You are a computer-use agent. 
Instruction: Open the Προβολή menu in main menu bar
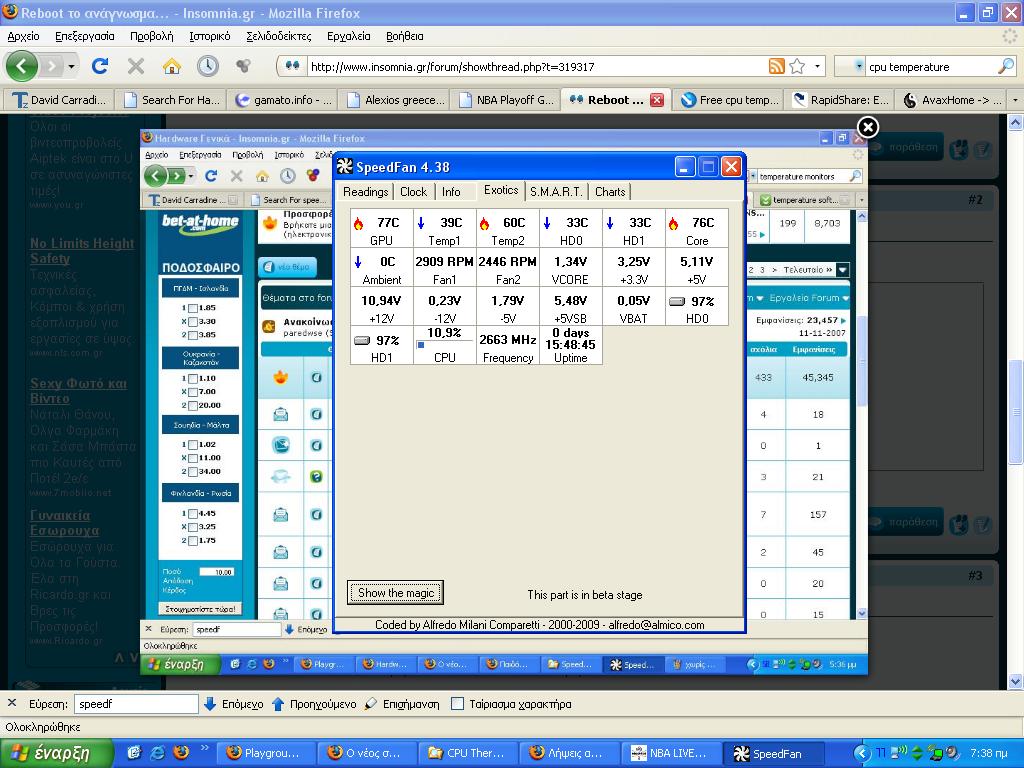tap(152, 36)
